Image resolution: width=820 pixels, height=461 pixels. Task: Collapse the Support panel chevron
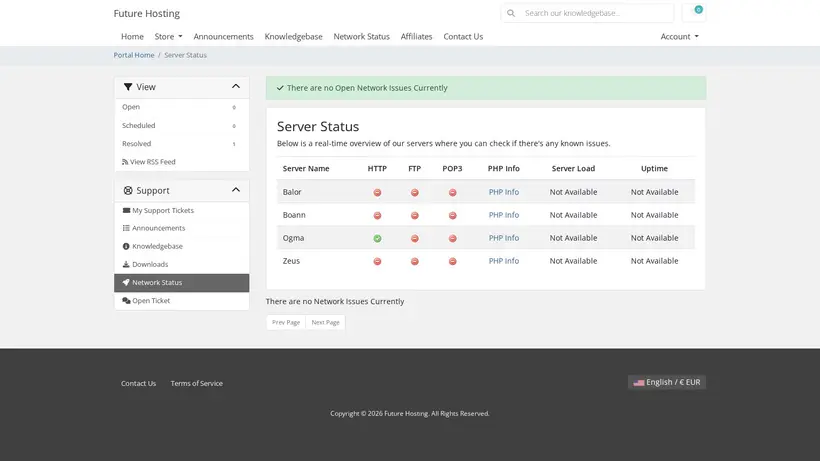click(x=236, y=190)
